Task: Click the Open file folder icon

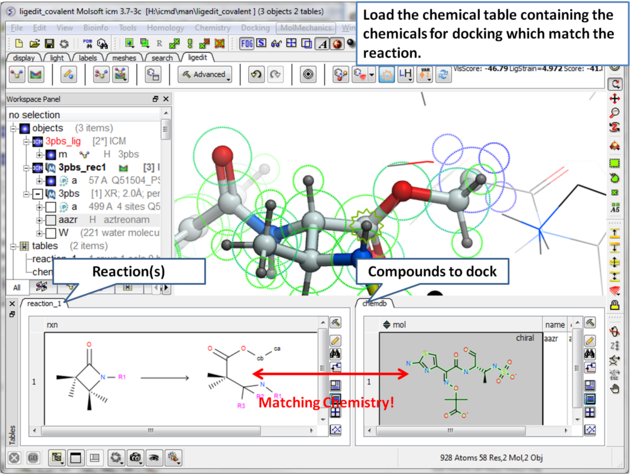Action: pos(35,44)
